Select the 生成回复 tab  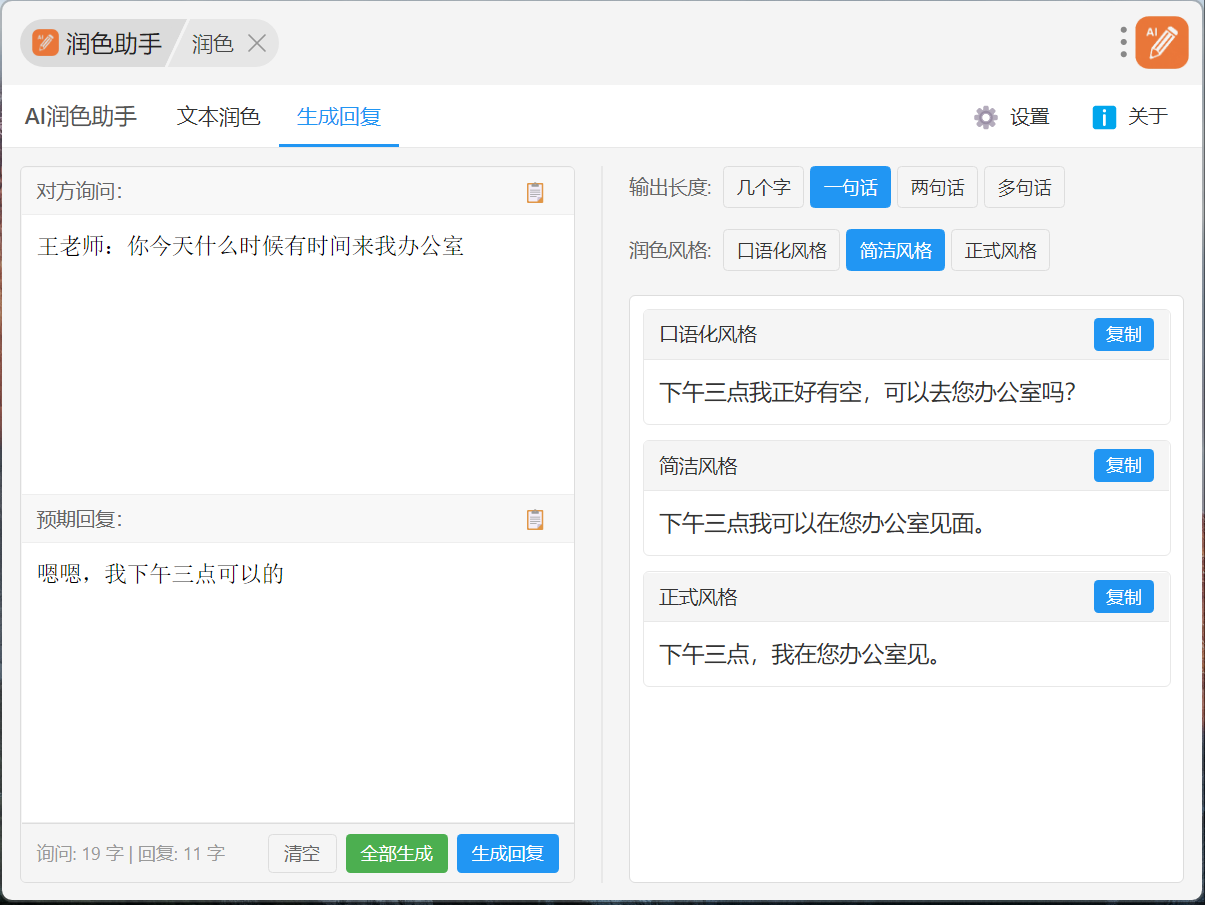point(339,117)
